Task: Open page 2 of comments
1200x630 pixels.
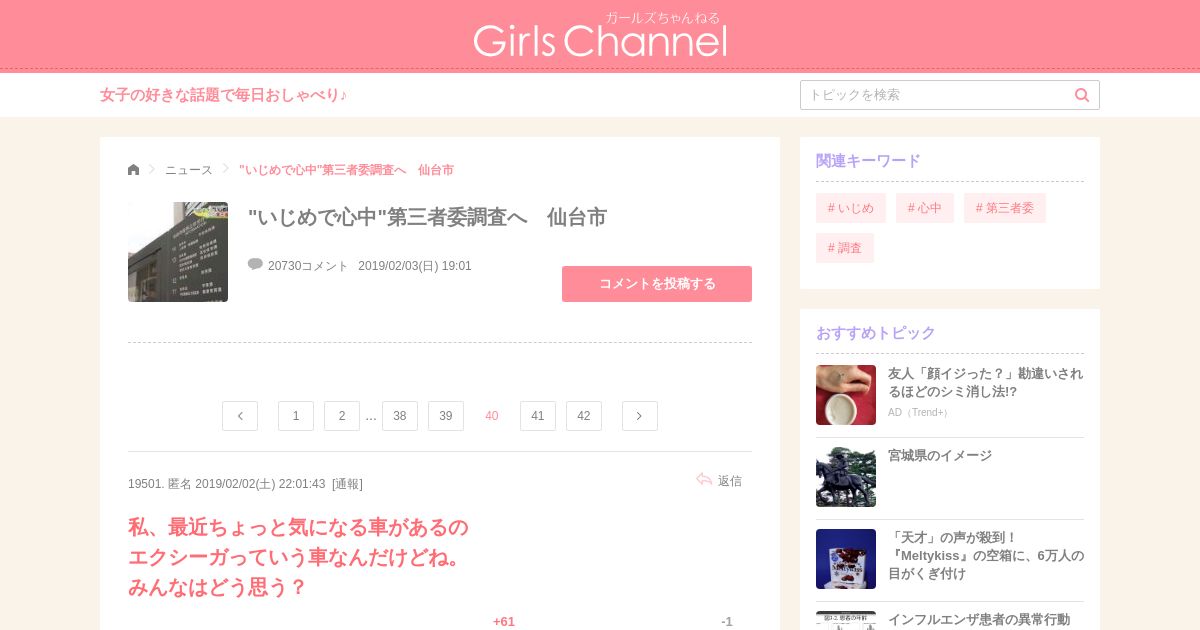Action: coord(342,416)
